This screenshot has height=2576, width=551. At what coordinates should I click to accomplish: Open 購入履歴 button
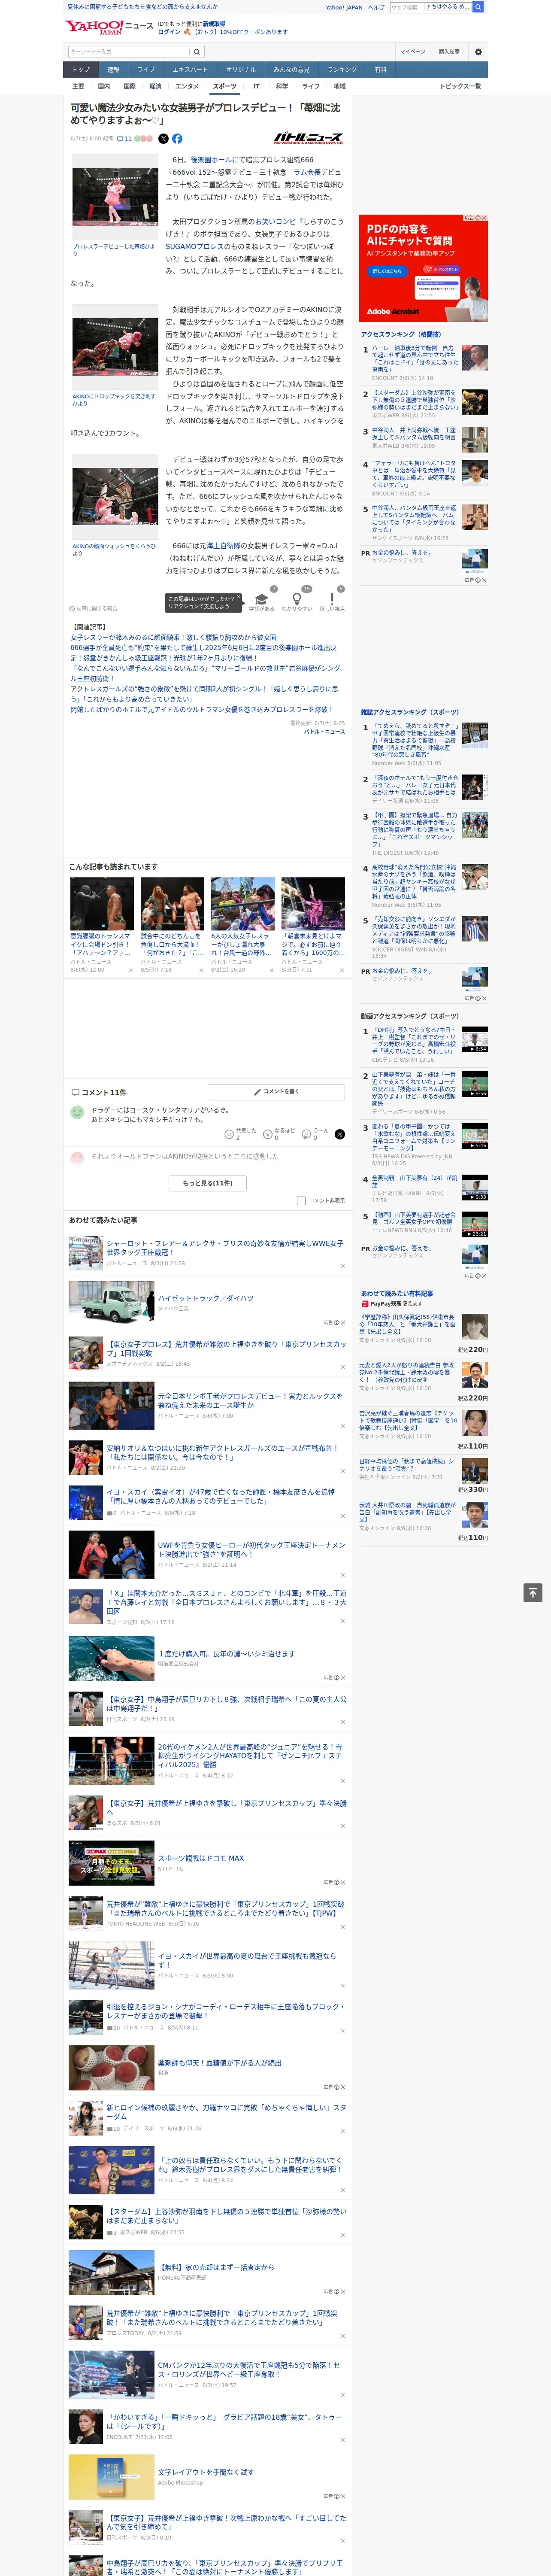pyautogui.click(x=449, y=52)
